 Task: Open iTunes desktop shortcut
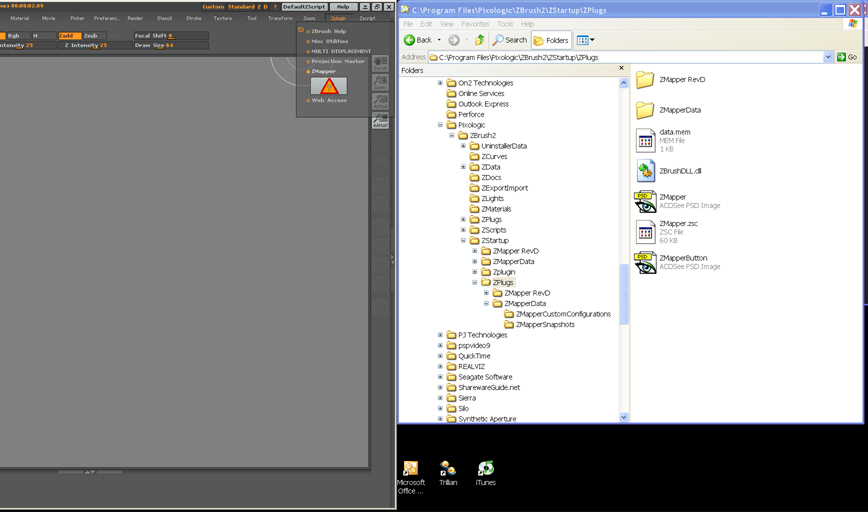click(x=485, y=474)
